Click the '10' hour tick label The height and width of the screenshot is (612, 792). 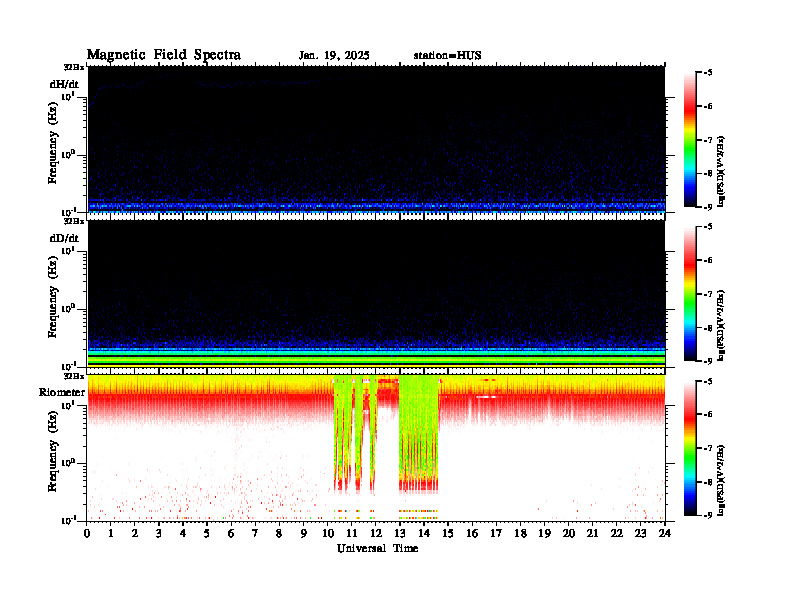point(328,533)
